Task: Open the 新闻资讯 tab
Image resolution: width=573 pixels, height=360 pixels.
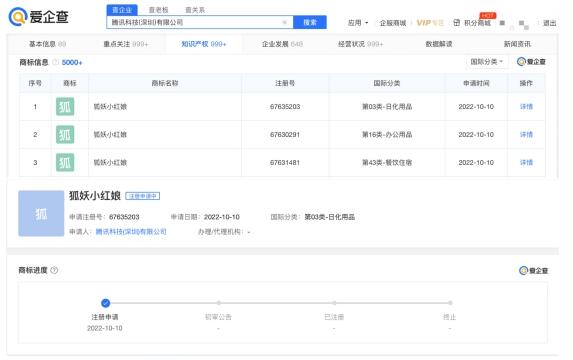Action: (x=517, y=44)
